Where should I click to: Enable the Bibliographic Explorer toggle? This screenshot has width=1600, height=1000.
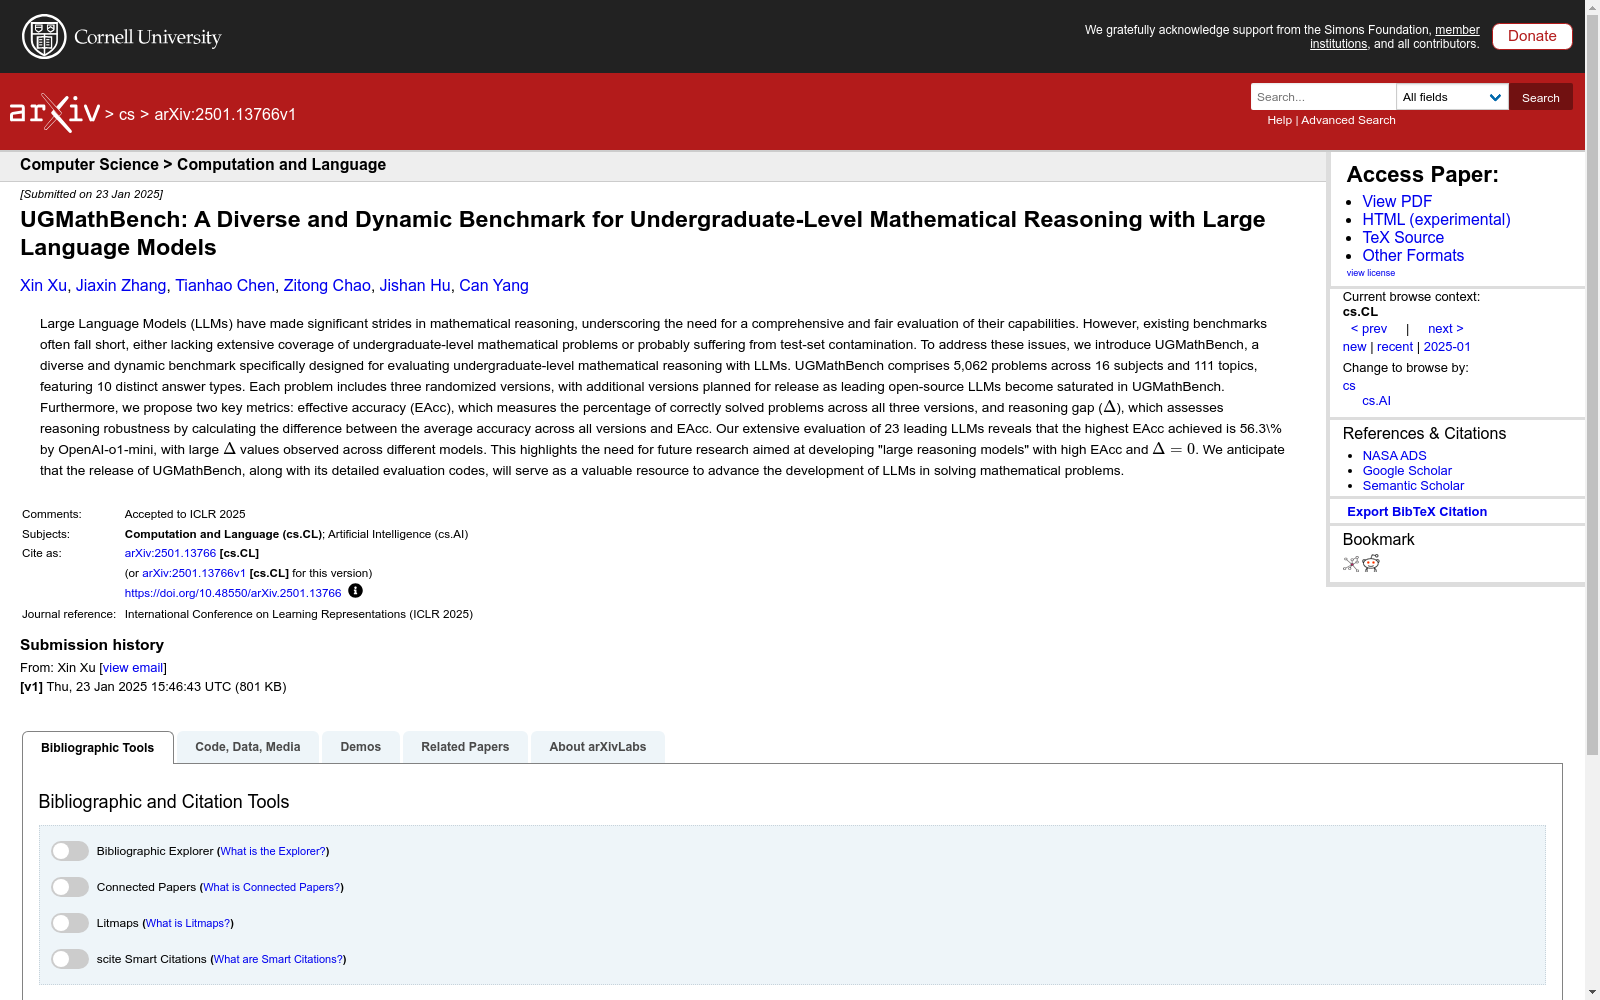pyautogui.click(x=70, y=851)
